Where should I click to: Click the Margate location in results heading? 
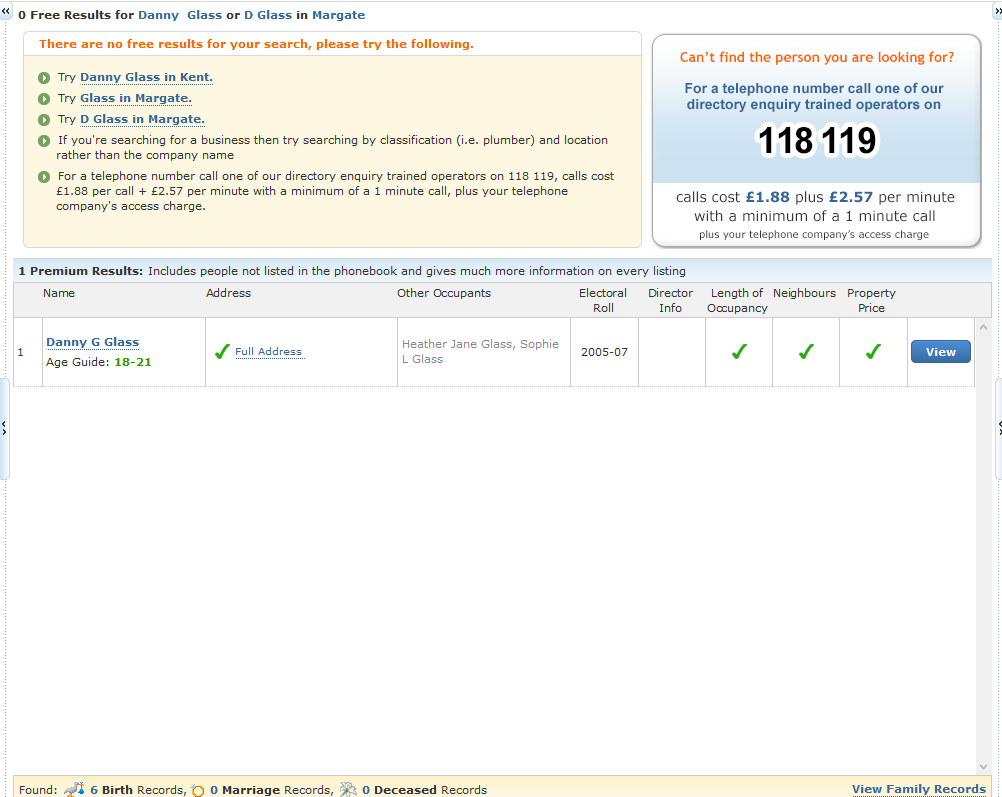click(x=339, y=15)
